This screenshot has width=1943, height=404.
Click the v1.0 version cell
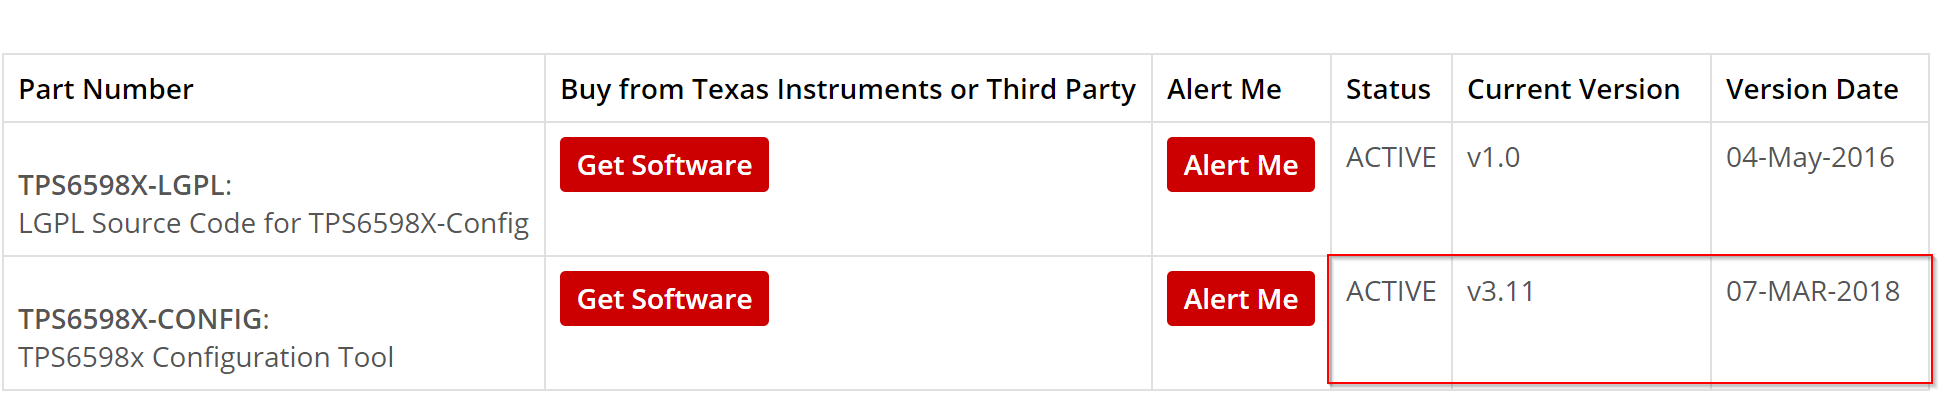(1493, 157)
